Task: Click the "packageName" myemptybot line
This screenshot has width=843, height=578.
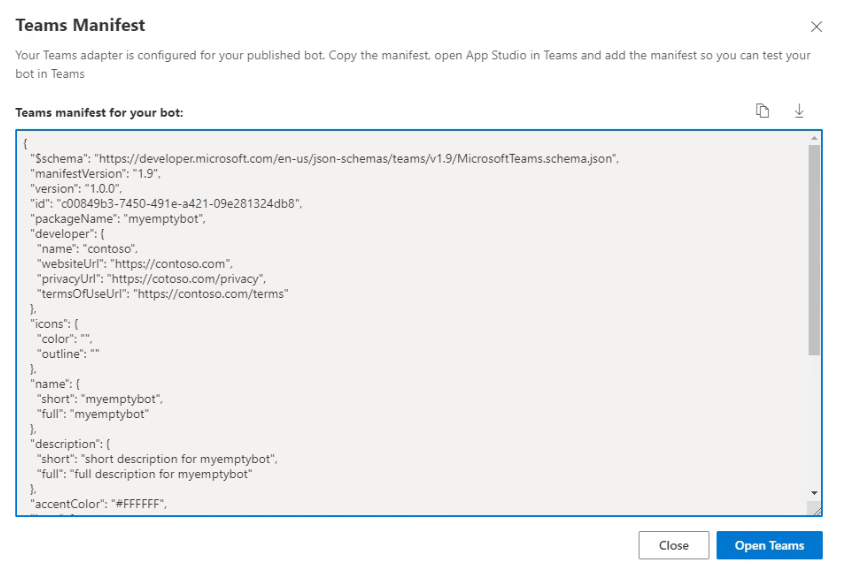Action: click(x=118, y=219)
